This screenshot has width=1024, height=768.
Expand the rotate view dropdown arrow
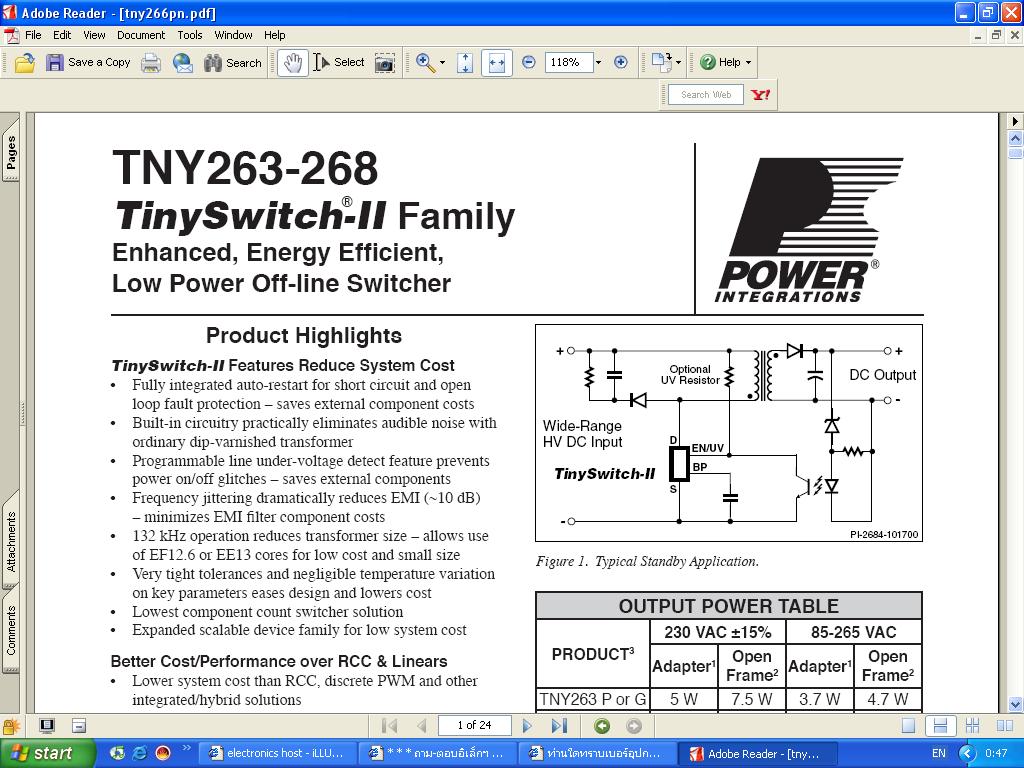[679, 63]
